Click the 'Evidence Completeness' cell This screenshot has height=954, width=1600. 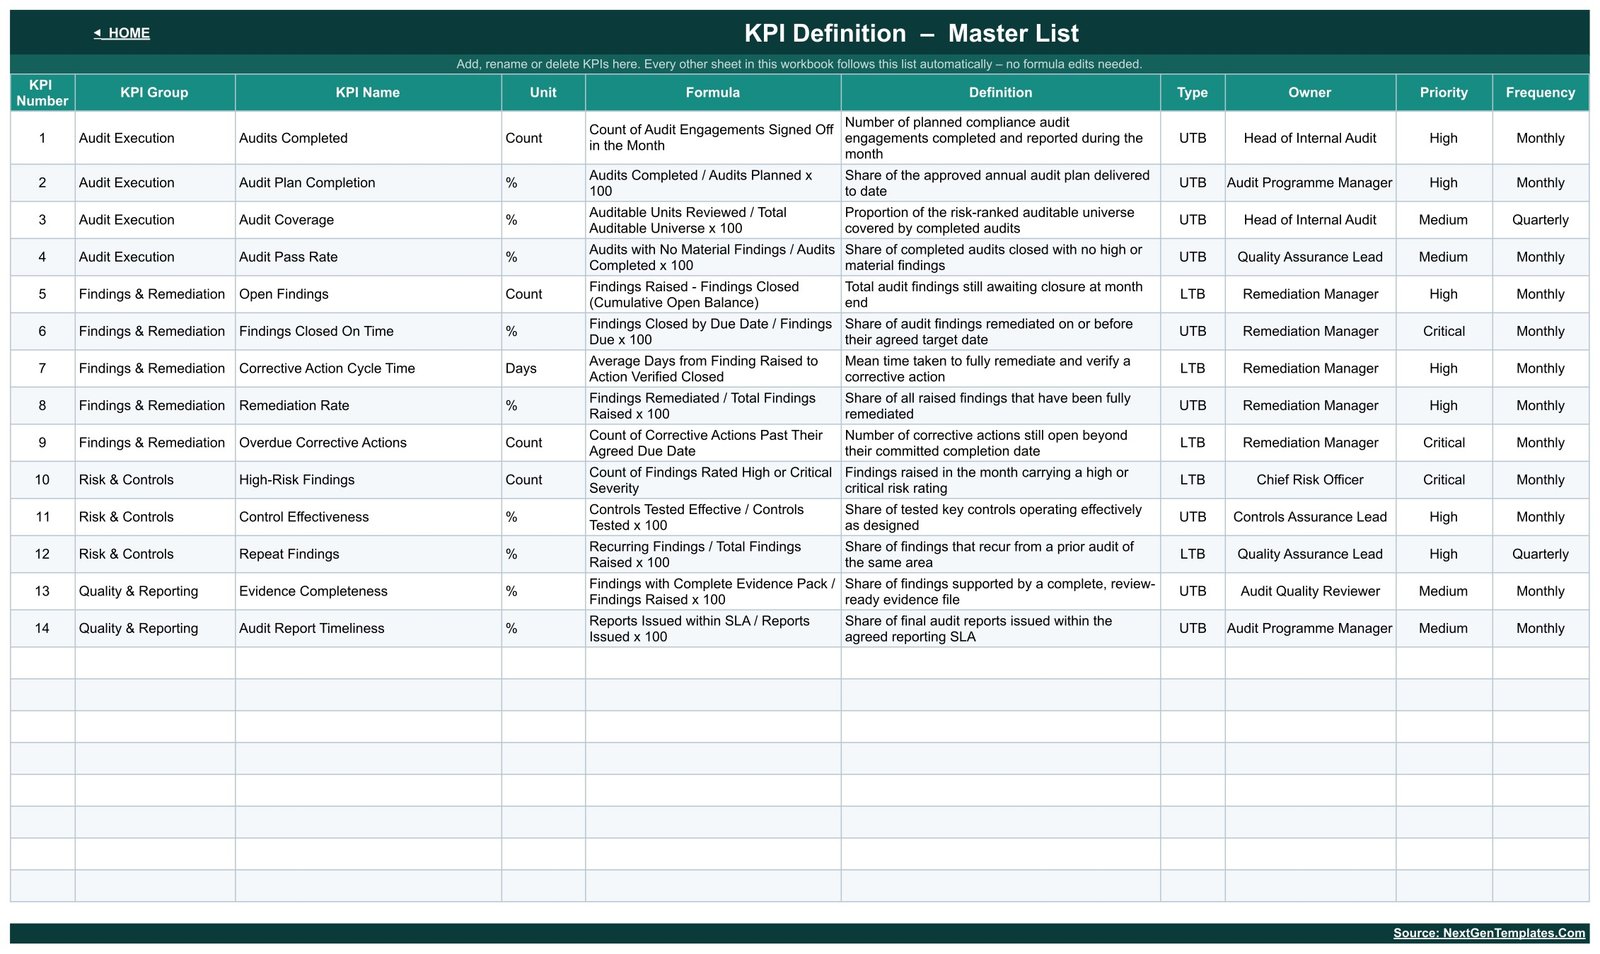[368, 591]
